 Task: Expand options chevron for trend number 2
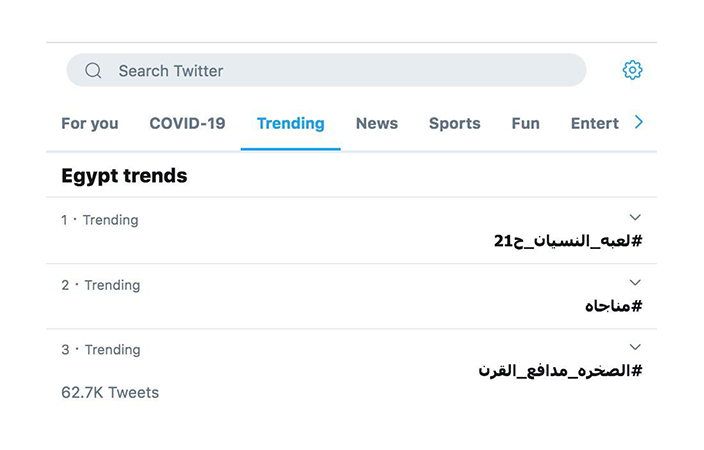[x=635, y=282]
